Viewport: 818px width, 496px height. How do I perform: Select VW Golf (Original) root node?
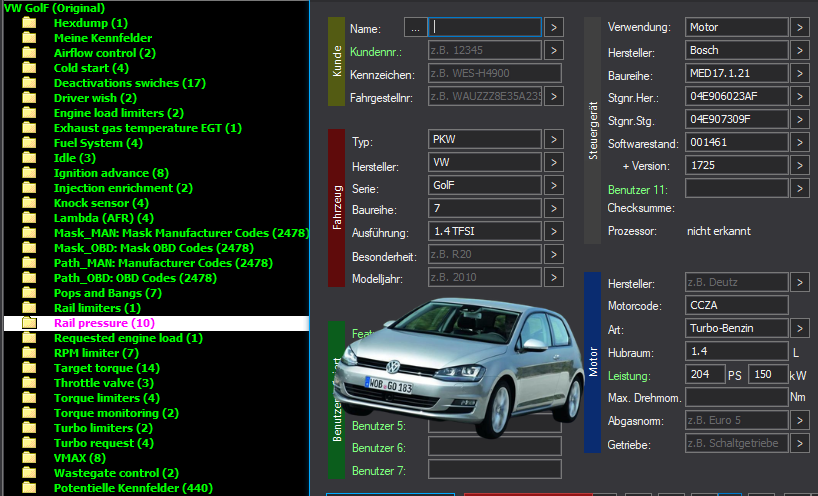[x=54, y=8]
